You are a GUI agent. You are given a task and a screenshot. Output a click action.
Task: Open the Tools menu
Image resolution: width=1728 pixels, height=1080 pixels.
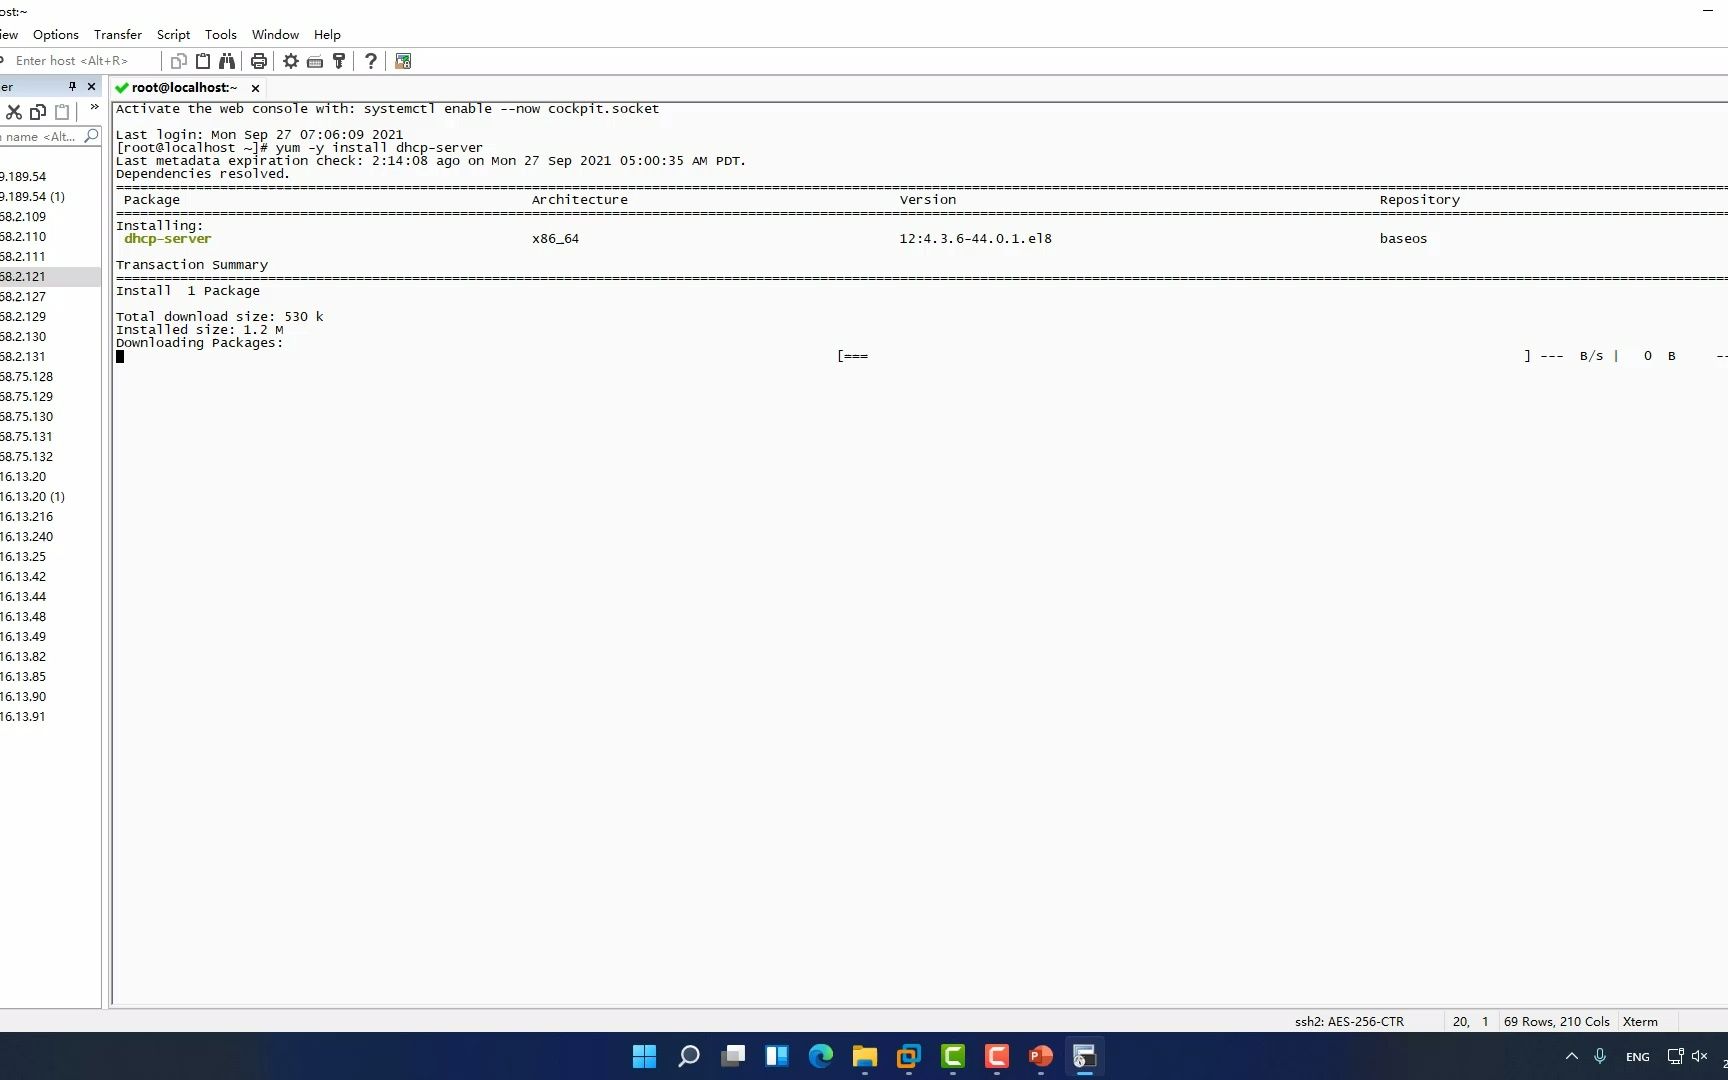pyautogui.click(x=220, y=34)
